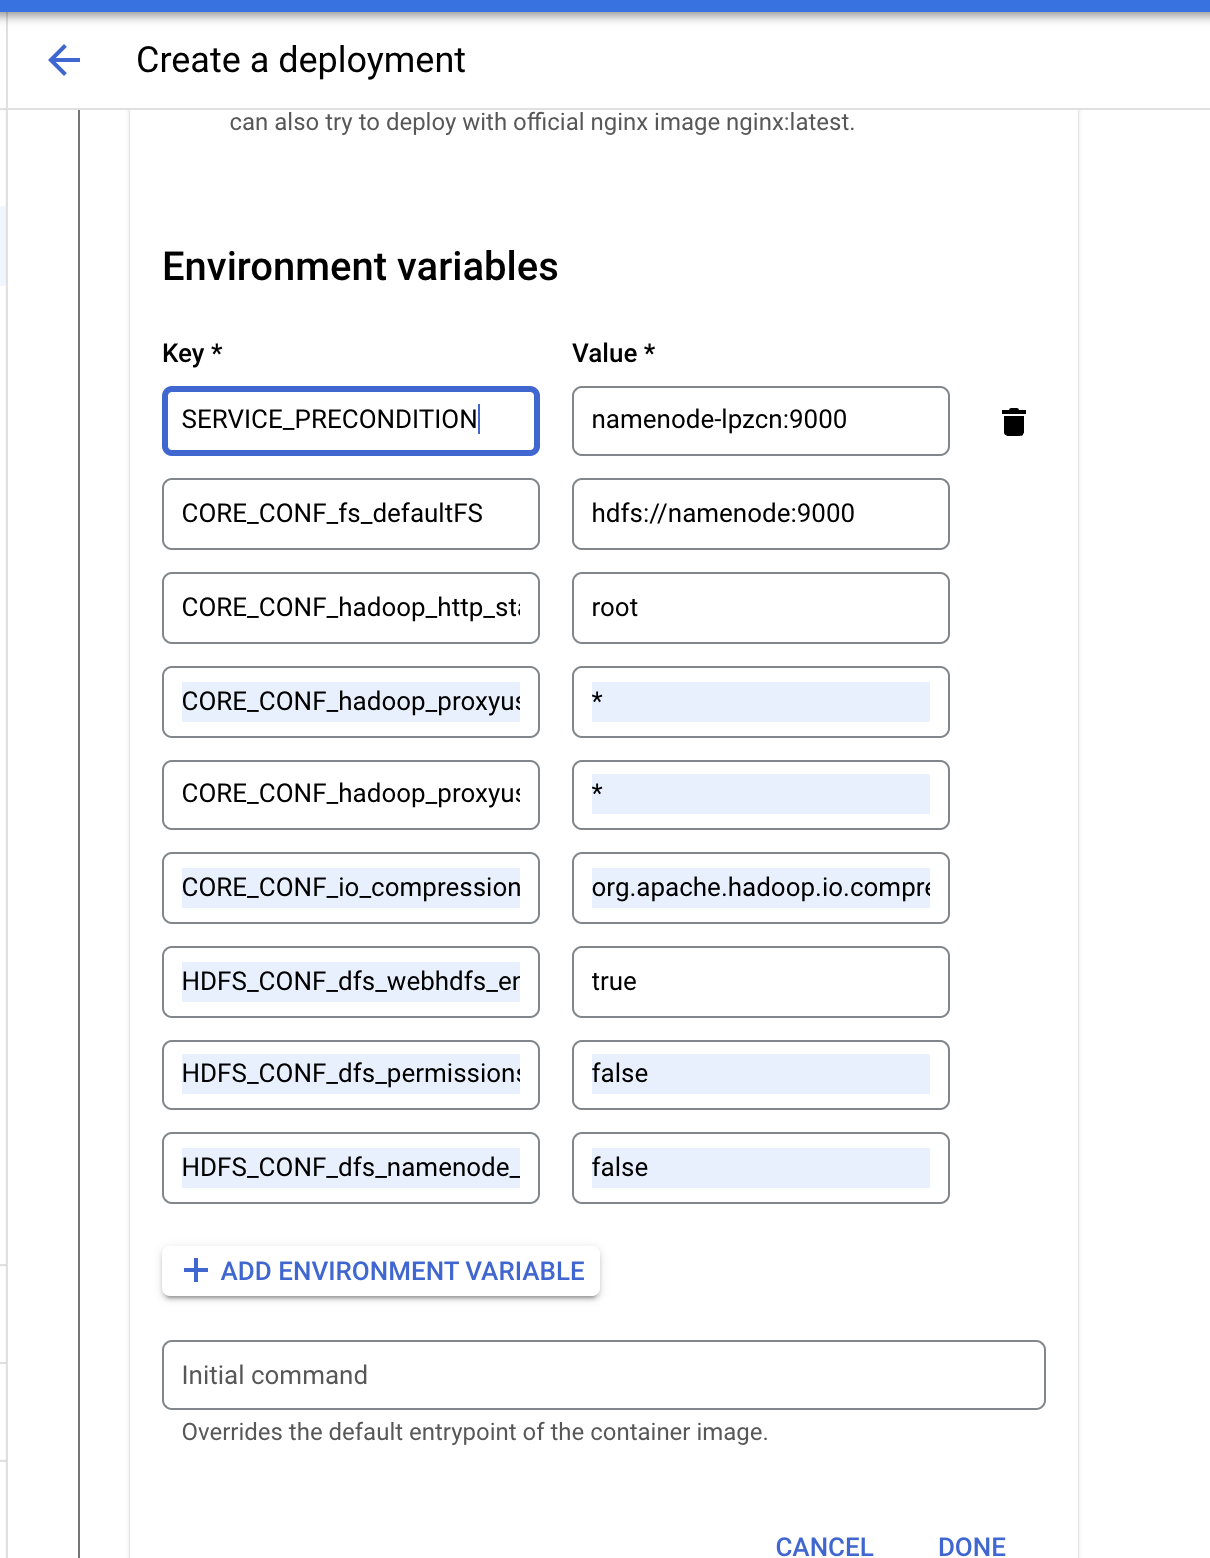Click the HDFS_CONF_dfs_namenode_ key field
1210x1558 pixels.
(x=350, y=1167)
